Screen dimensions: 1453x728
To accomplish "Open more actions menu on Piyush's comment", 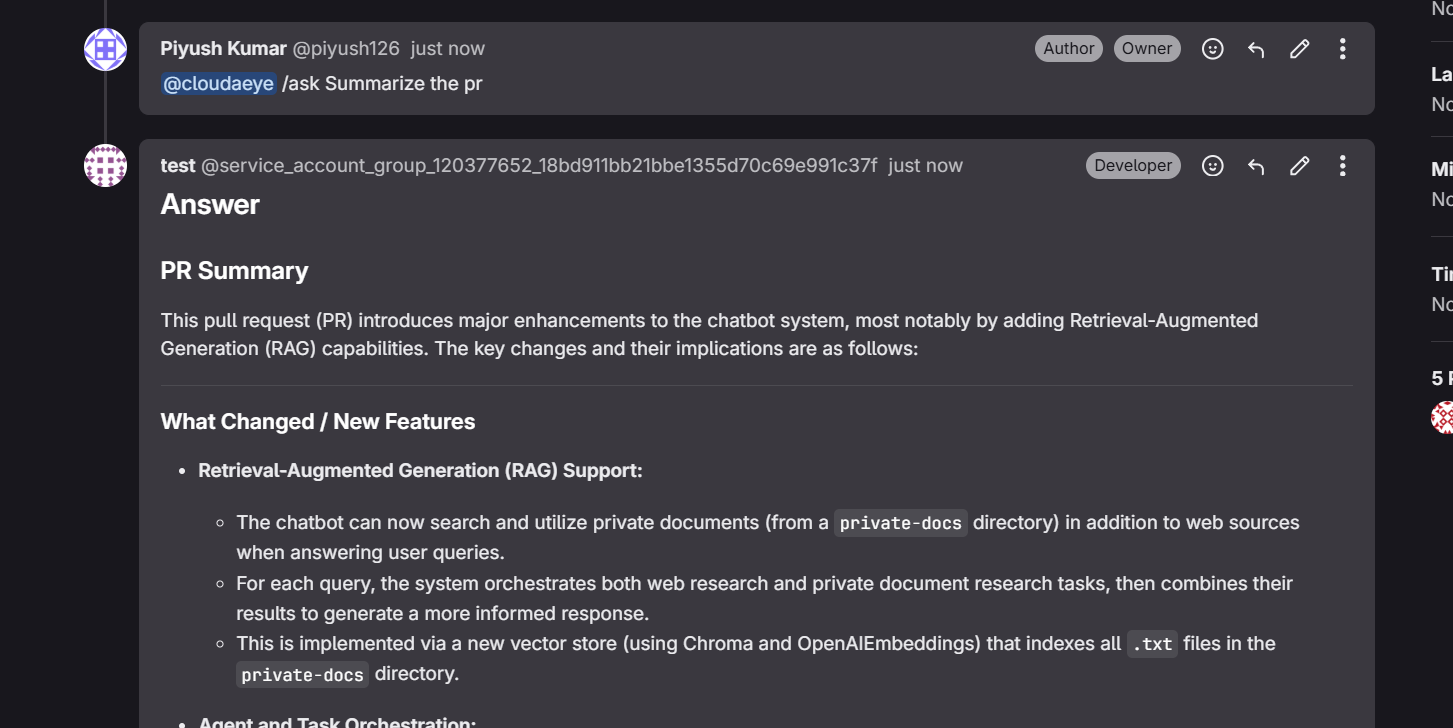I will coord(1342,49).
